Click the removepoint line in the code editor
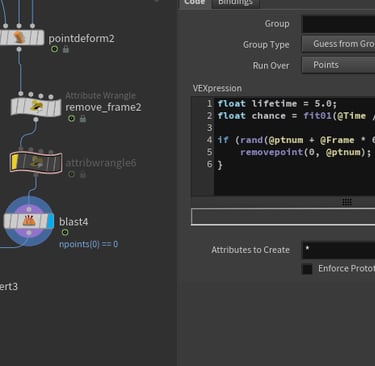The width and height of the screenshot is (375, 366). coord(305,152)
